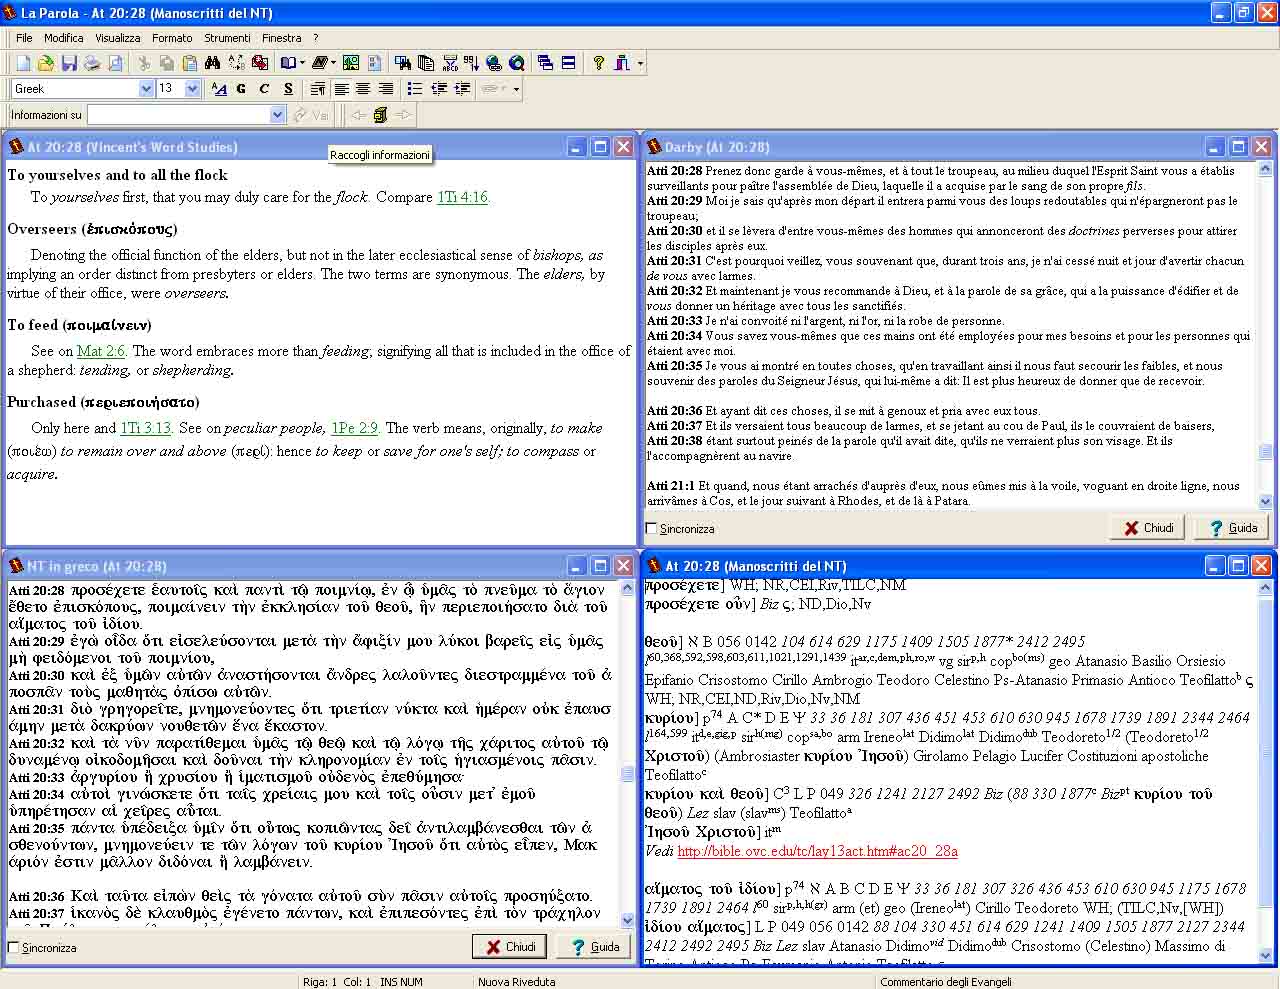The height and width of the screenshot is (989, 1280).
Task: Open the Formato menu
Action: click(172, 38)
